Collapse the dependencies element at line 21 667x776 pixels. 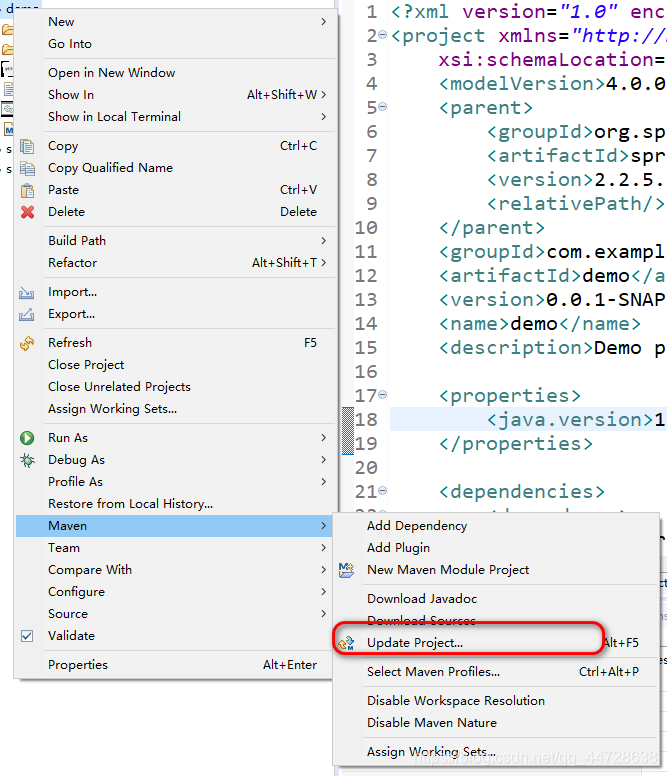[x=383, y=490]
